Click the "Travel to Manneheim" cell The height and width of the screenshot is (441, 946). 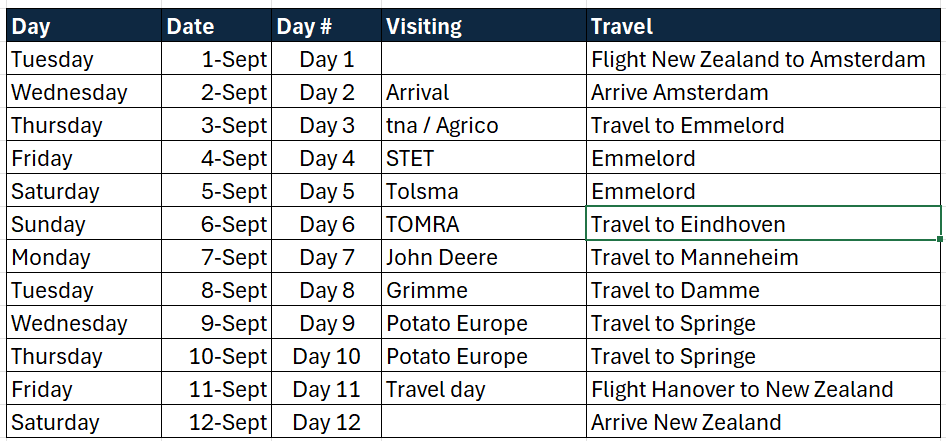pos(763,257)
